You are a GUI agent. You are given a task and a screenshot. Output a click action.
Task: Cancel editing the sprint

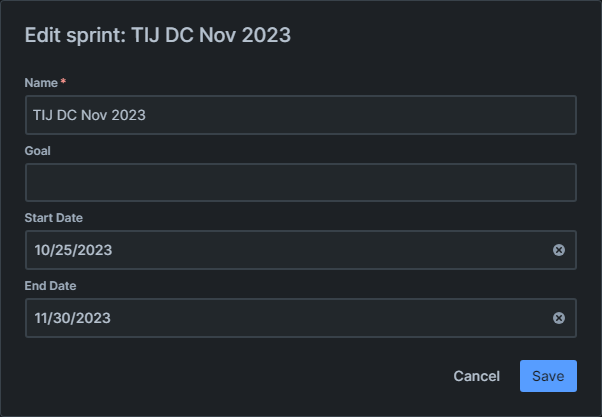click(x=476, y=376)
